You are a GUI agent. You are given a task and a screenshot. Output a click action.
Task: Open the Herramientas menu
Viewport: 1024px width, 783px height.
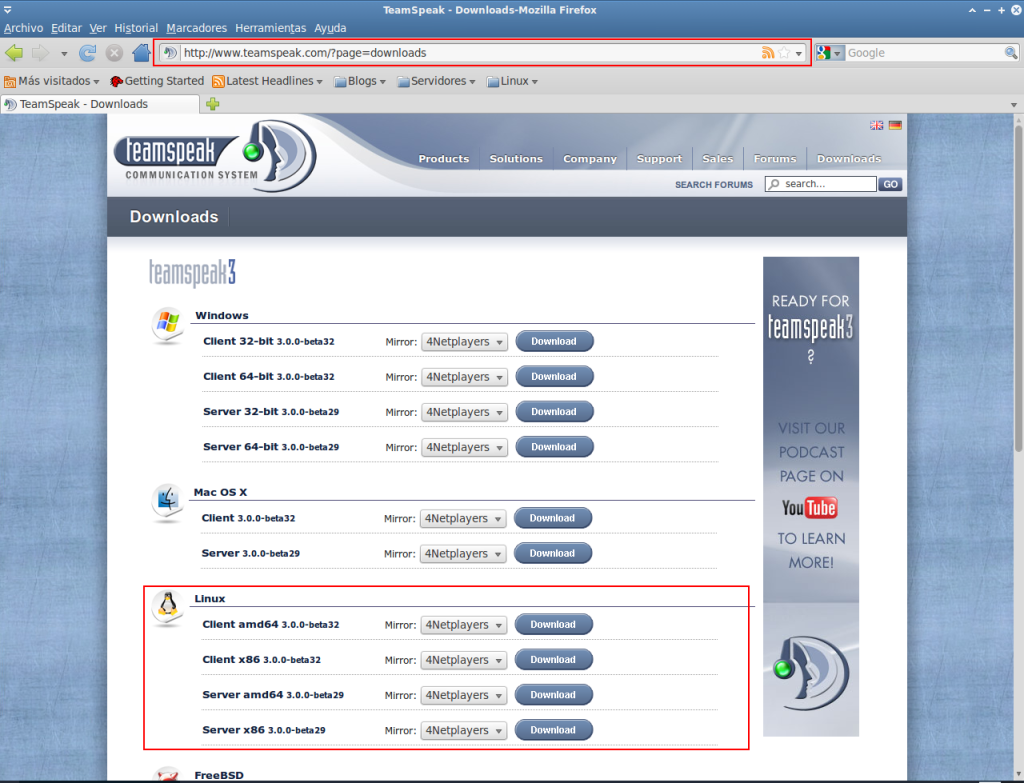270,28
